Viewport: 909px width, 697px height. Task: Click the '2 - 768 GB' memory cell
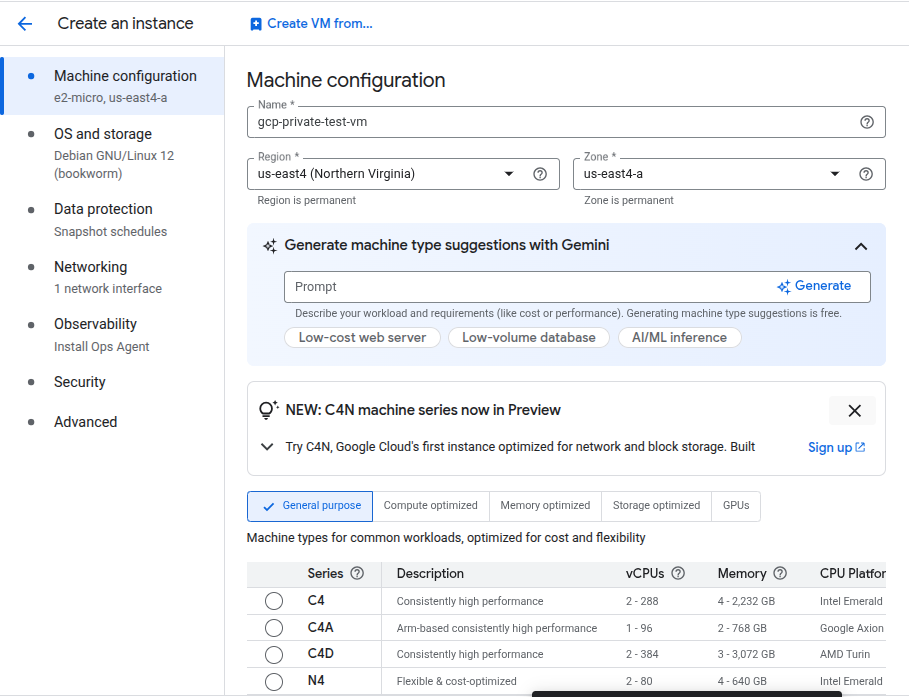coord(742,628)
